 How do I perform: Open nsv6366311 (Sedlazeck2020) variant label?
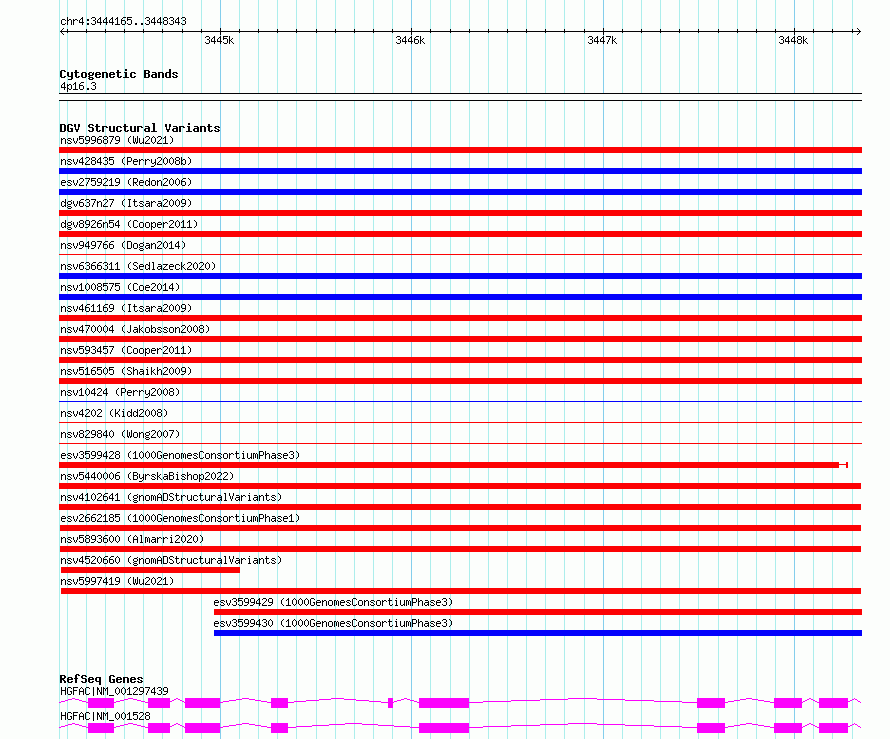(138, 266)
